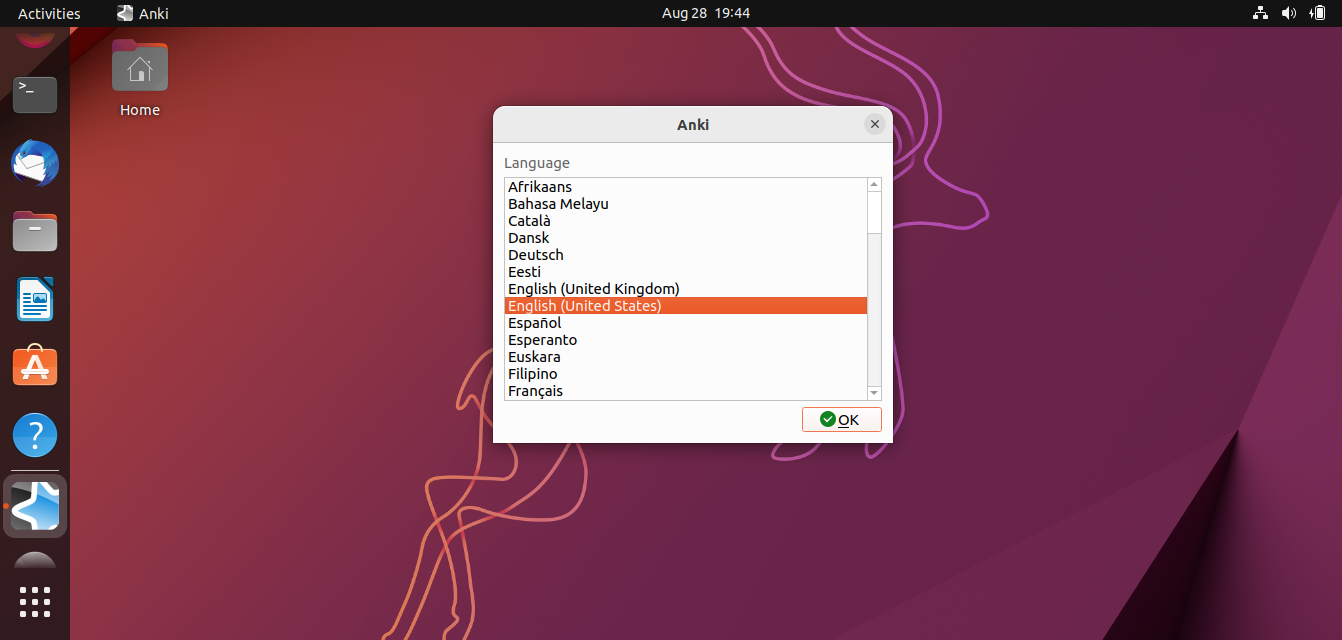This screenshot has height=640, width=1342.
Task: Open the Help application
Action: pyautogui.click(x=34, y=435)
